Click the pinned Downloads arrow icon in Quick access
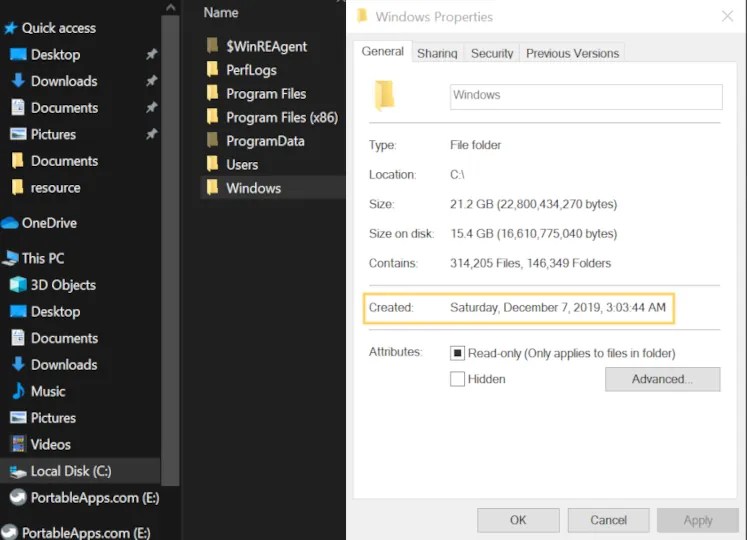This screenshot has width=747, height=540. [x=18, y=81]
